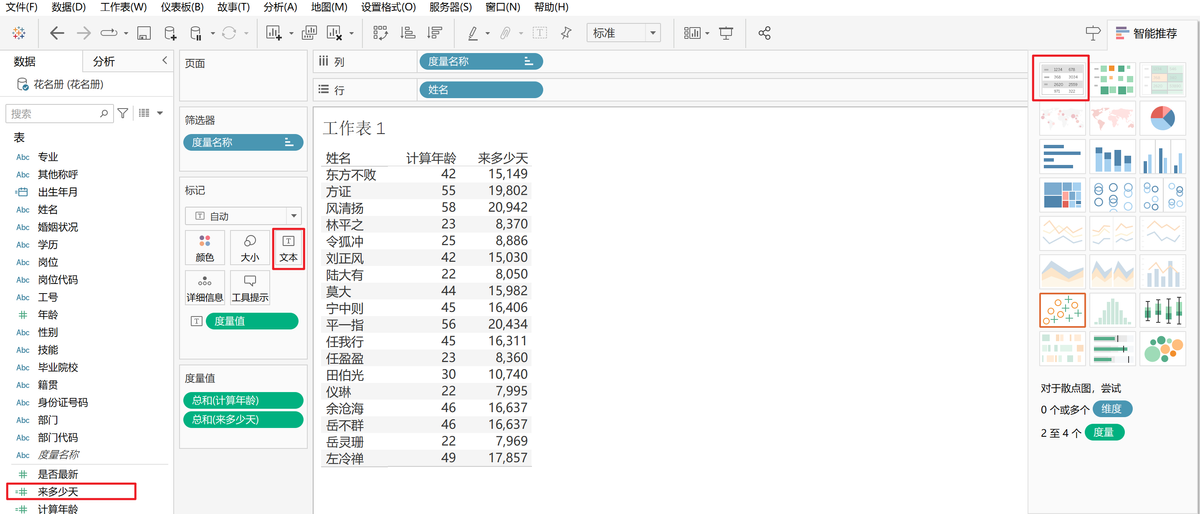The image size is (1200, 514).
Task: Click the presentation mode icon
Action: 726,33
